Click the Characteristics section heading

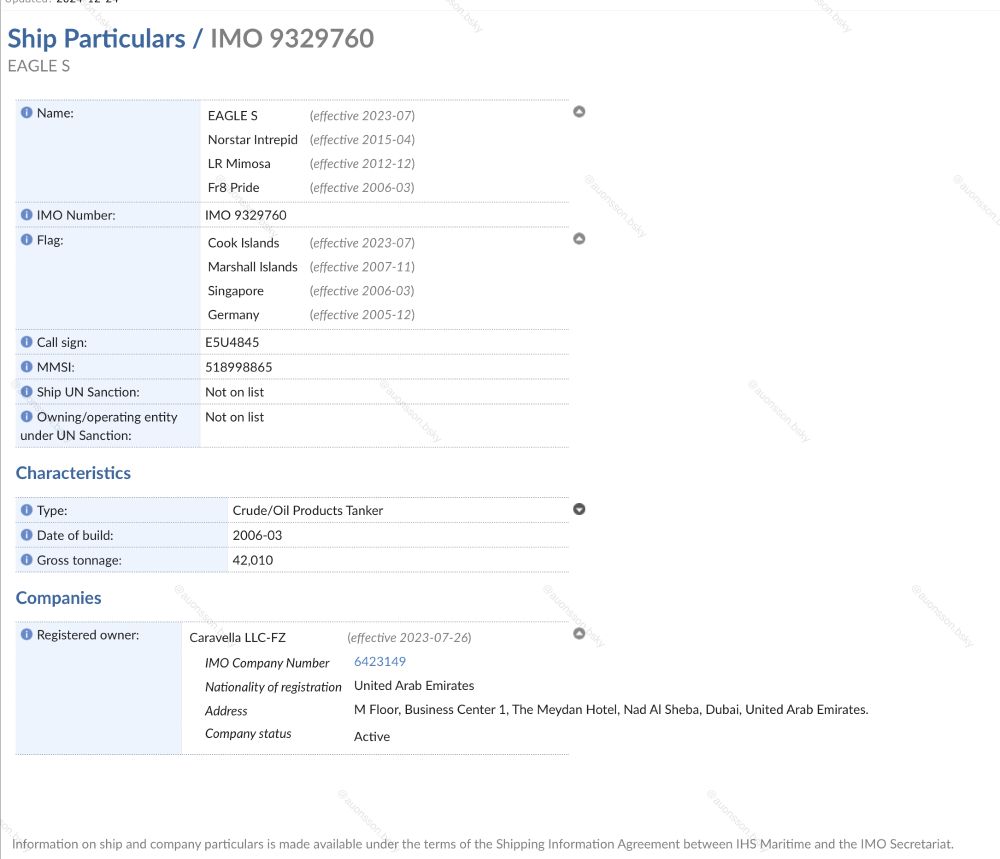[x=73, y=473]
